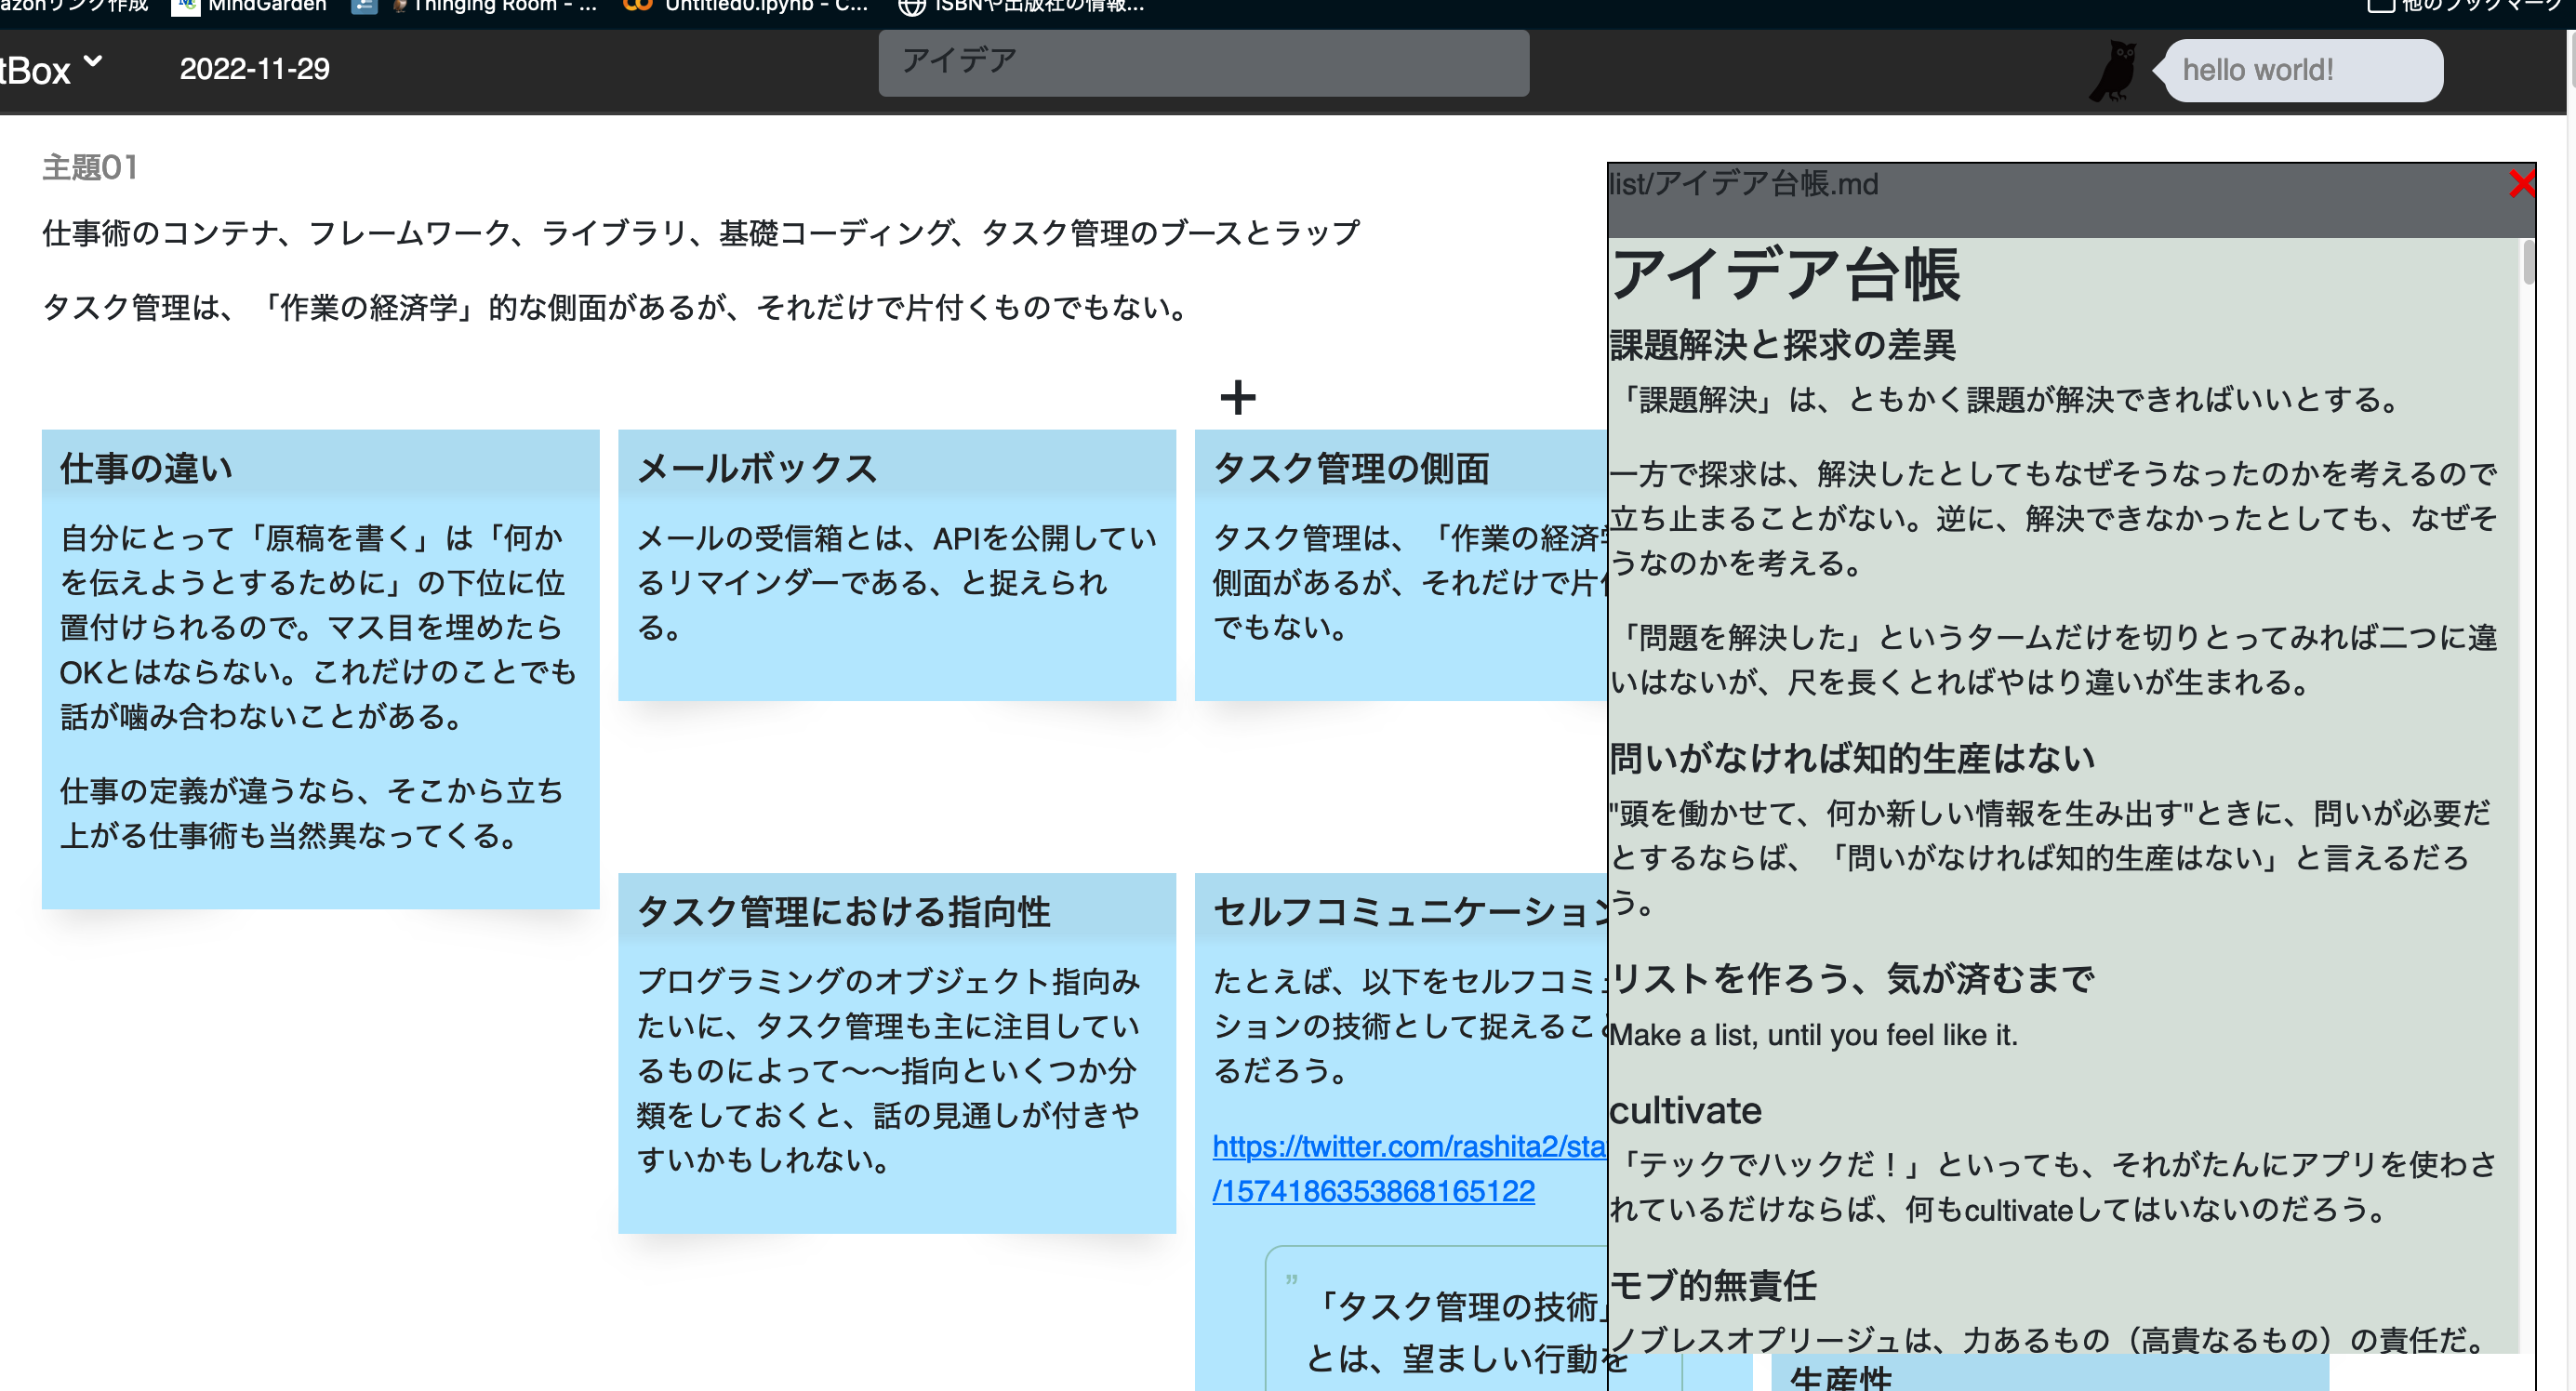Click the owl favicon of Thinging Room bookmark

(398, 6)
